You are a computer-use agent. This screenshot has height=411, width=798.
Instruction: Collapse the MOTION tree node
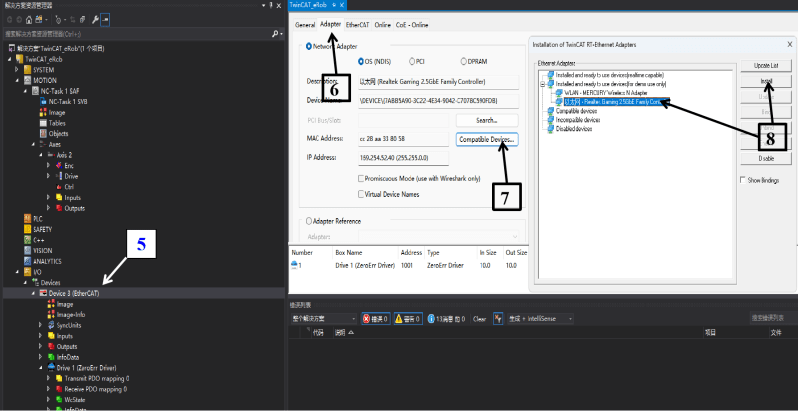[17, 80]
